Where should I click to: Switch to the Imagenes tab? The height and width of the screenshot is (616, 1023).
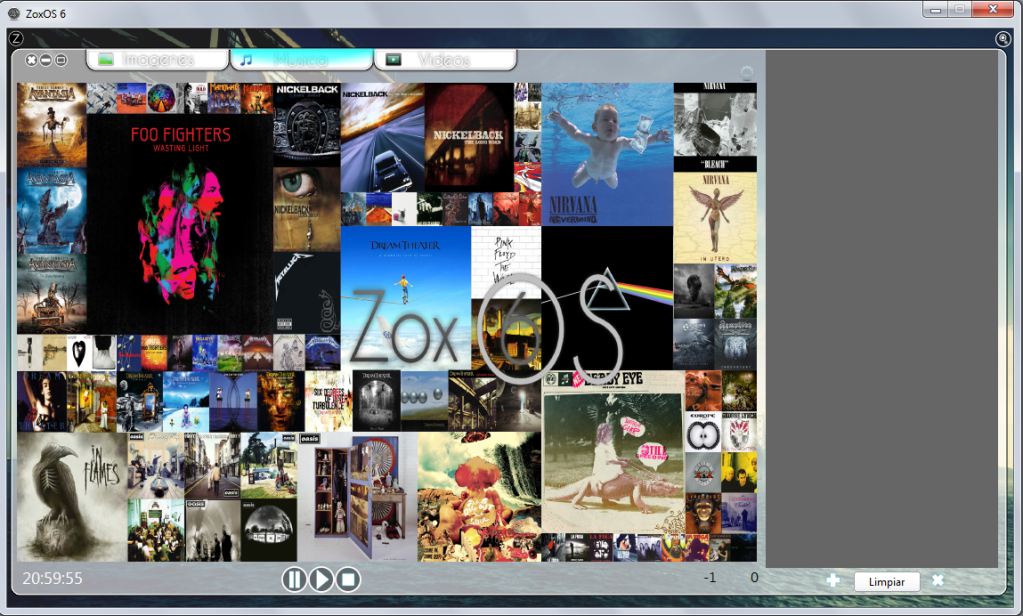[x=158, y=59]
